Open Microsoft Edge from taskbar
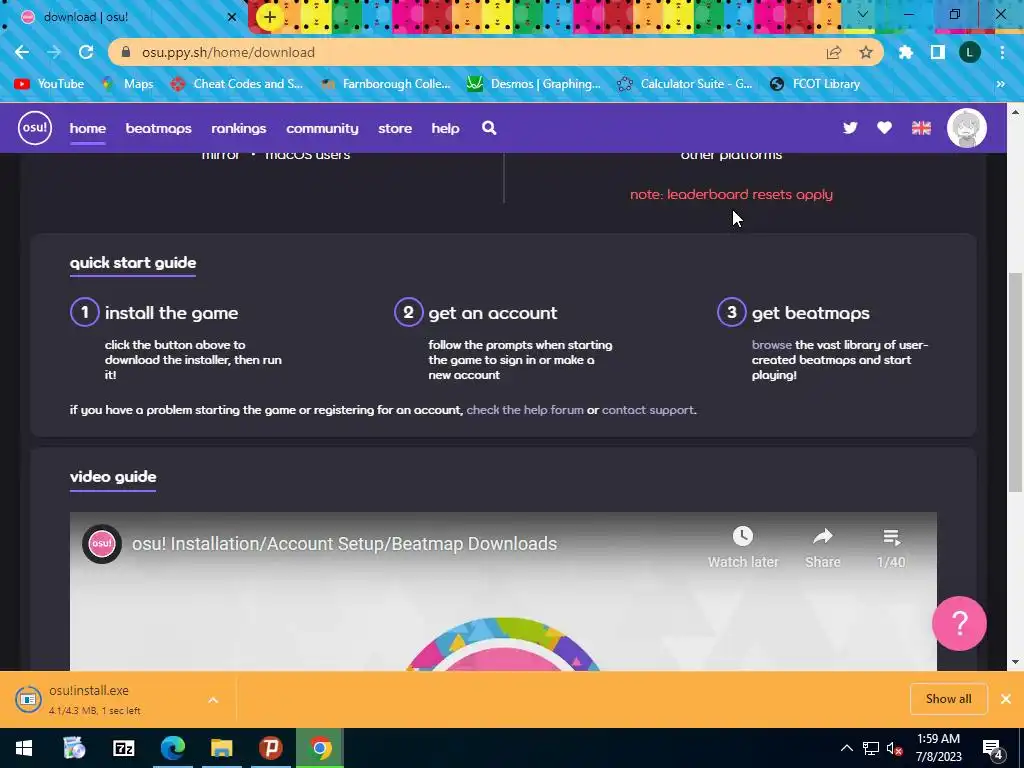Viewport: 1024px width, 768px height. click(172, 748)
